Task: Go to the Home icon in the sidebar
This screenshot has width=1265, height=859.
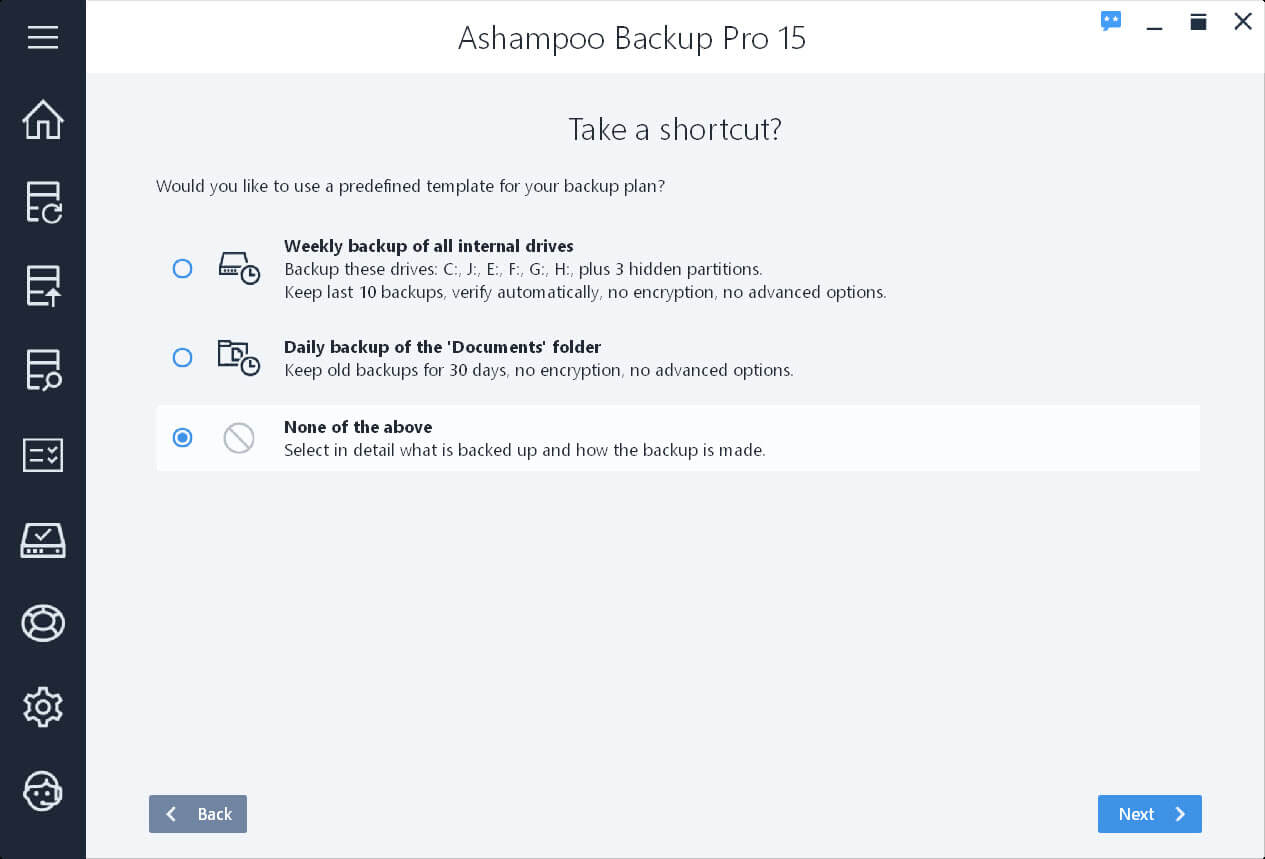Action: click(43, 120)
